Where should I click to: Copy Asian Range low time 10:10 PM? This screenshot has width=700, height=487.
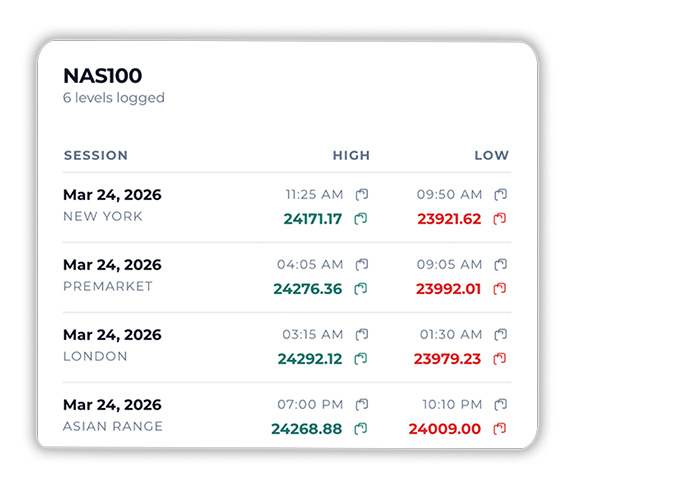501,405
